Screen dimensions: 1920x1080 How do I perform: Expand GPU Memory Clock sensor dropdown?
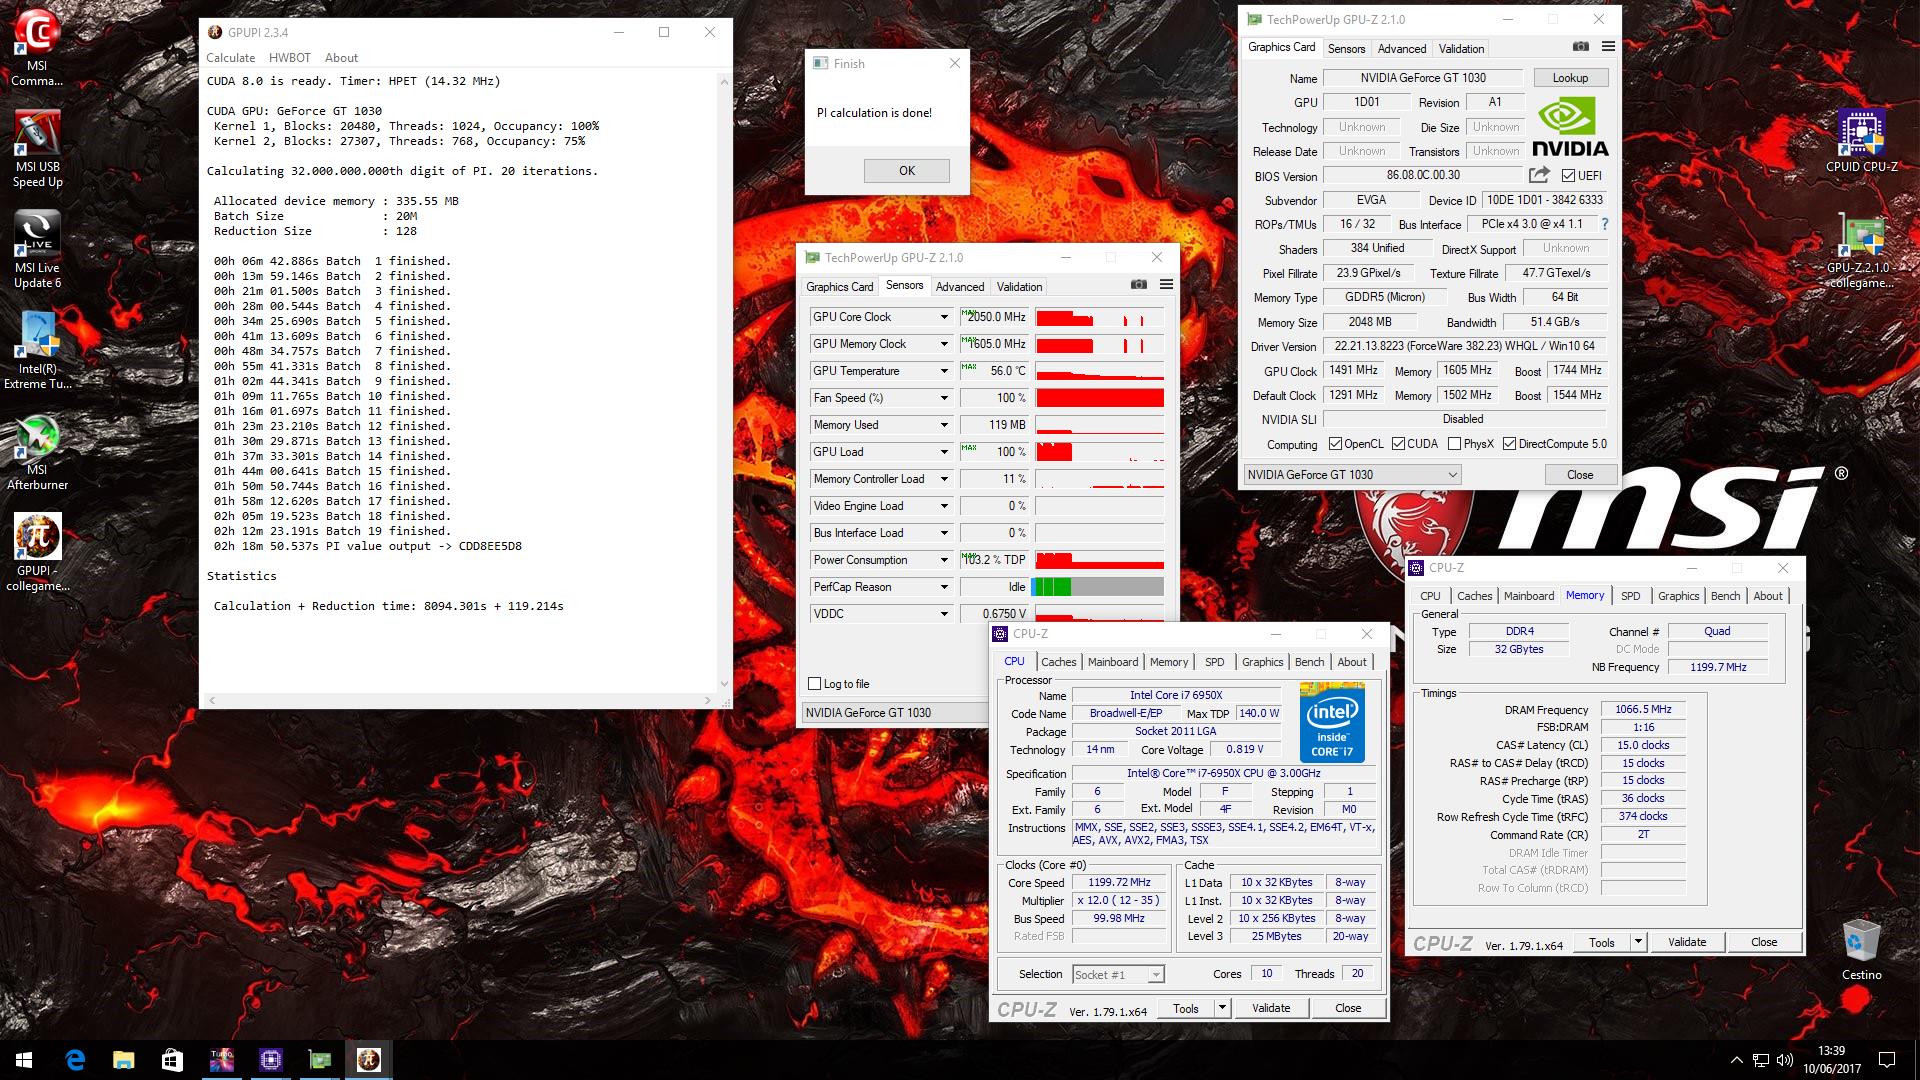pyautogui.click(x=943, y=344)
